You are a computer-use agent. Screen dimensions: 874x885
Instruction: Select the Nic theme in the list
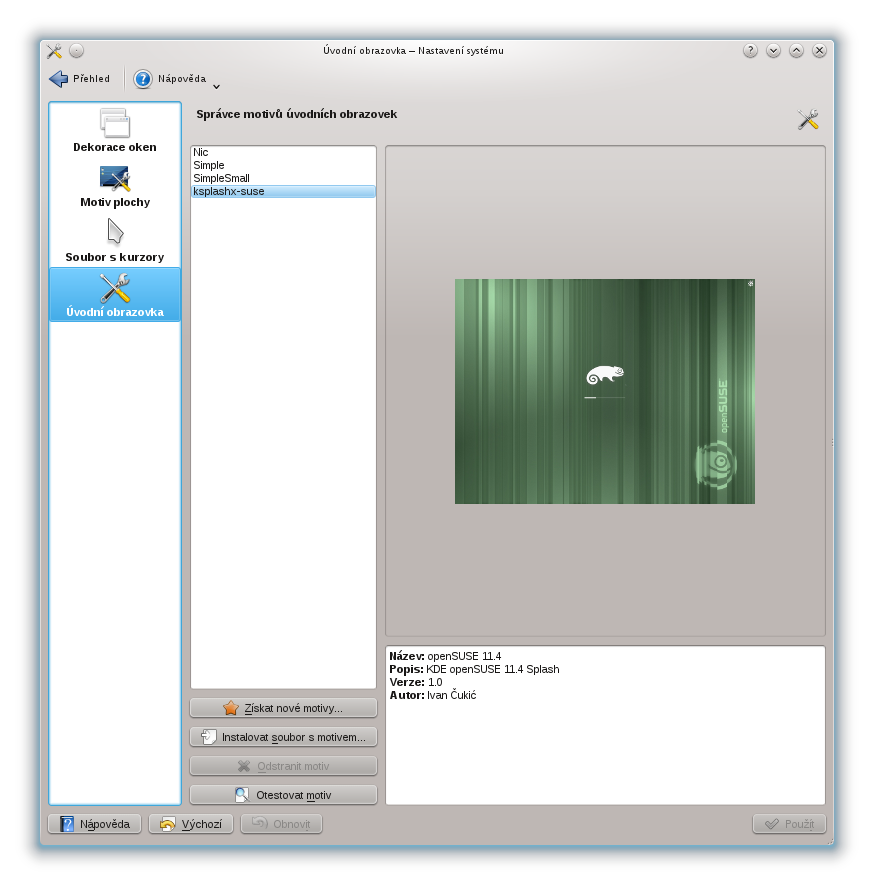[283, 152]
